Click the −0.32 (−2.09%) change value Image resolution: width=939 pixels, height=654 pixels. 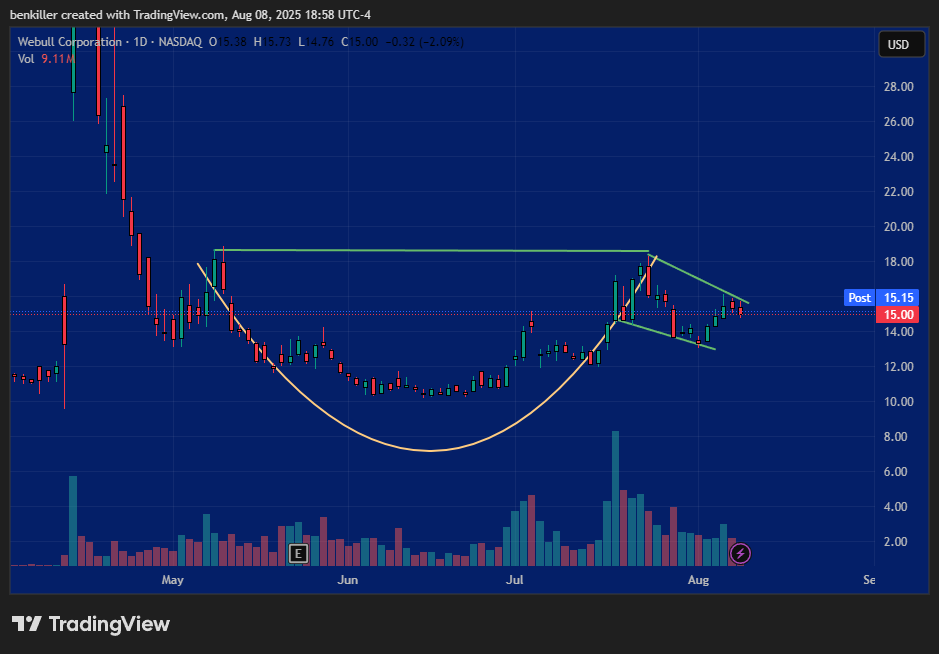click(425, 42)
